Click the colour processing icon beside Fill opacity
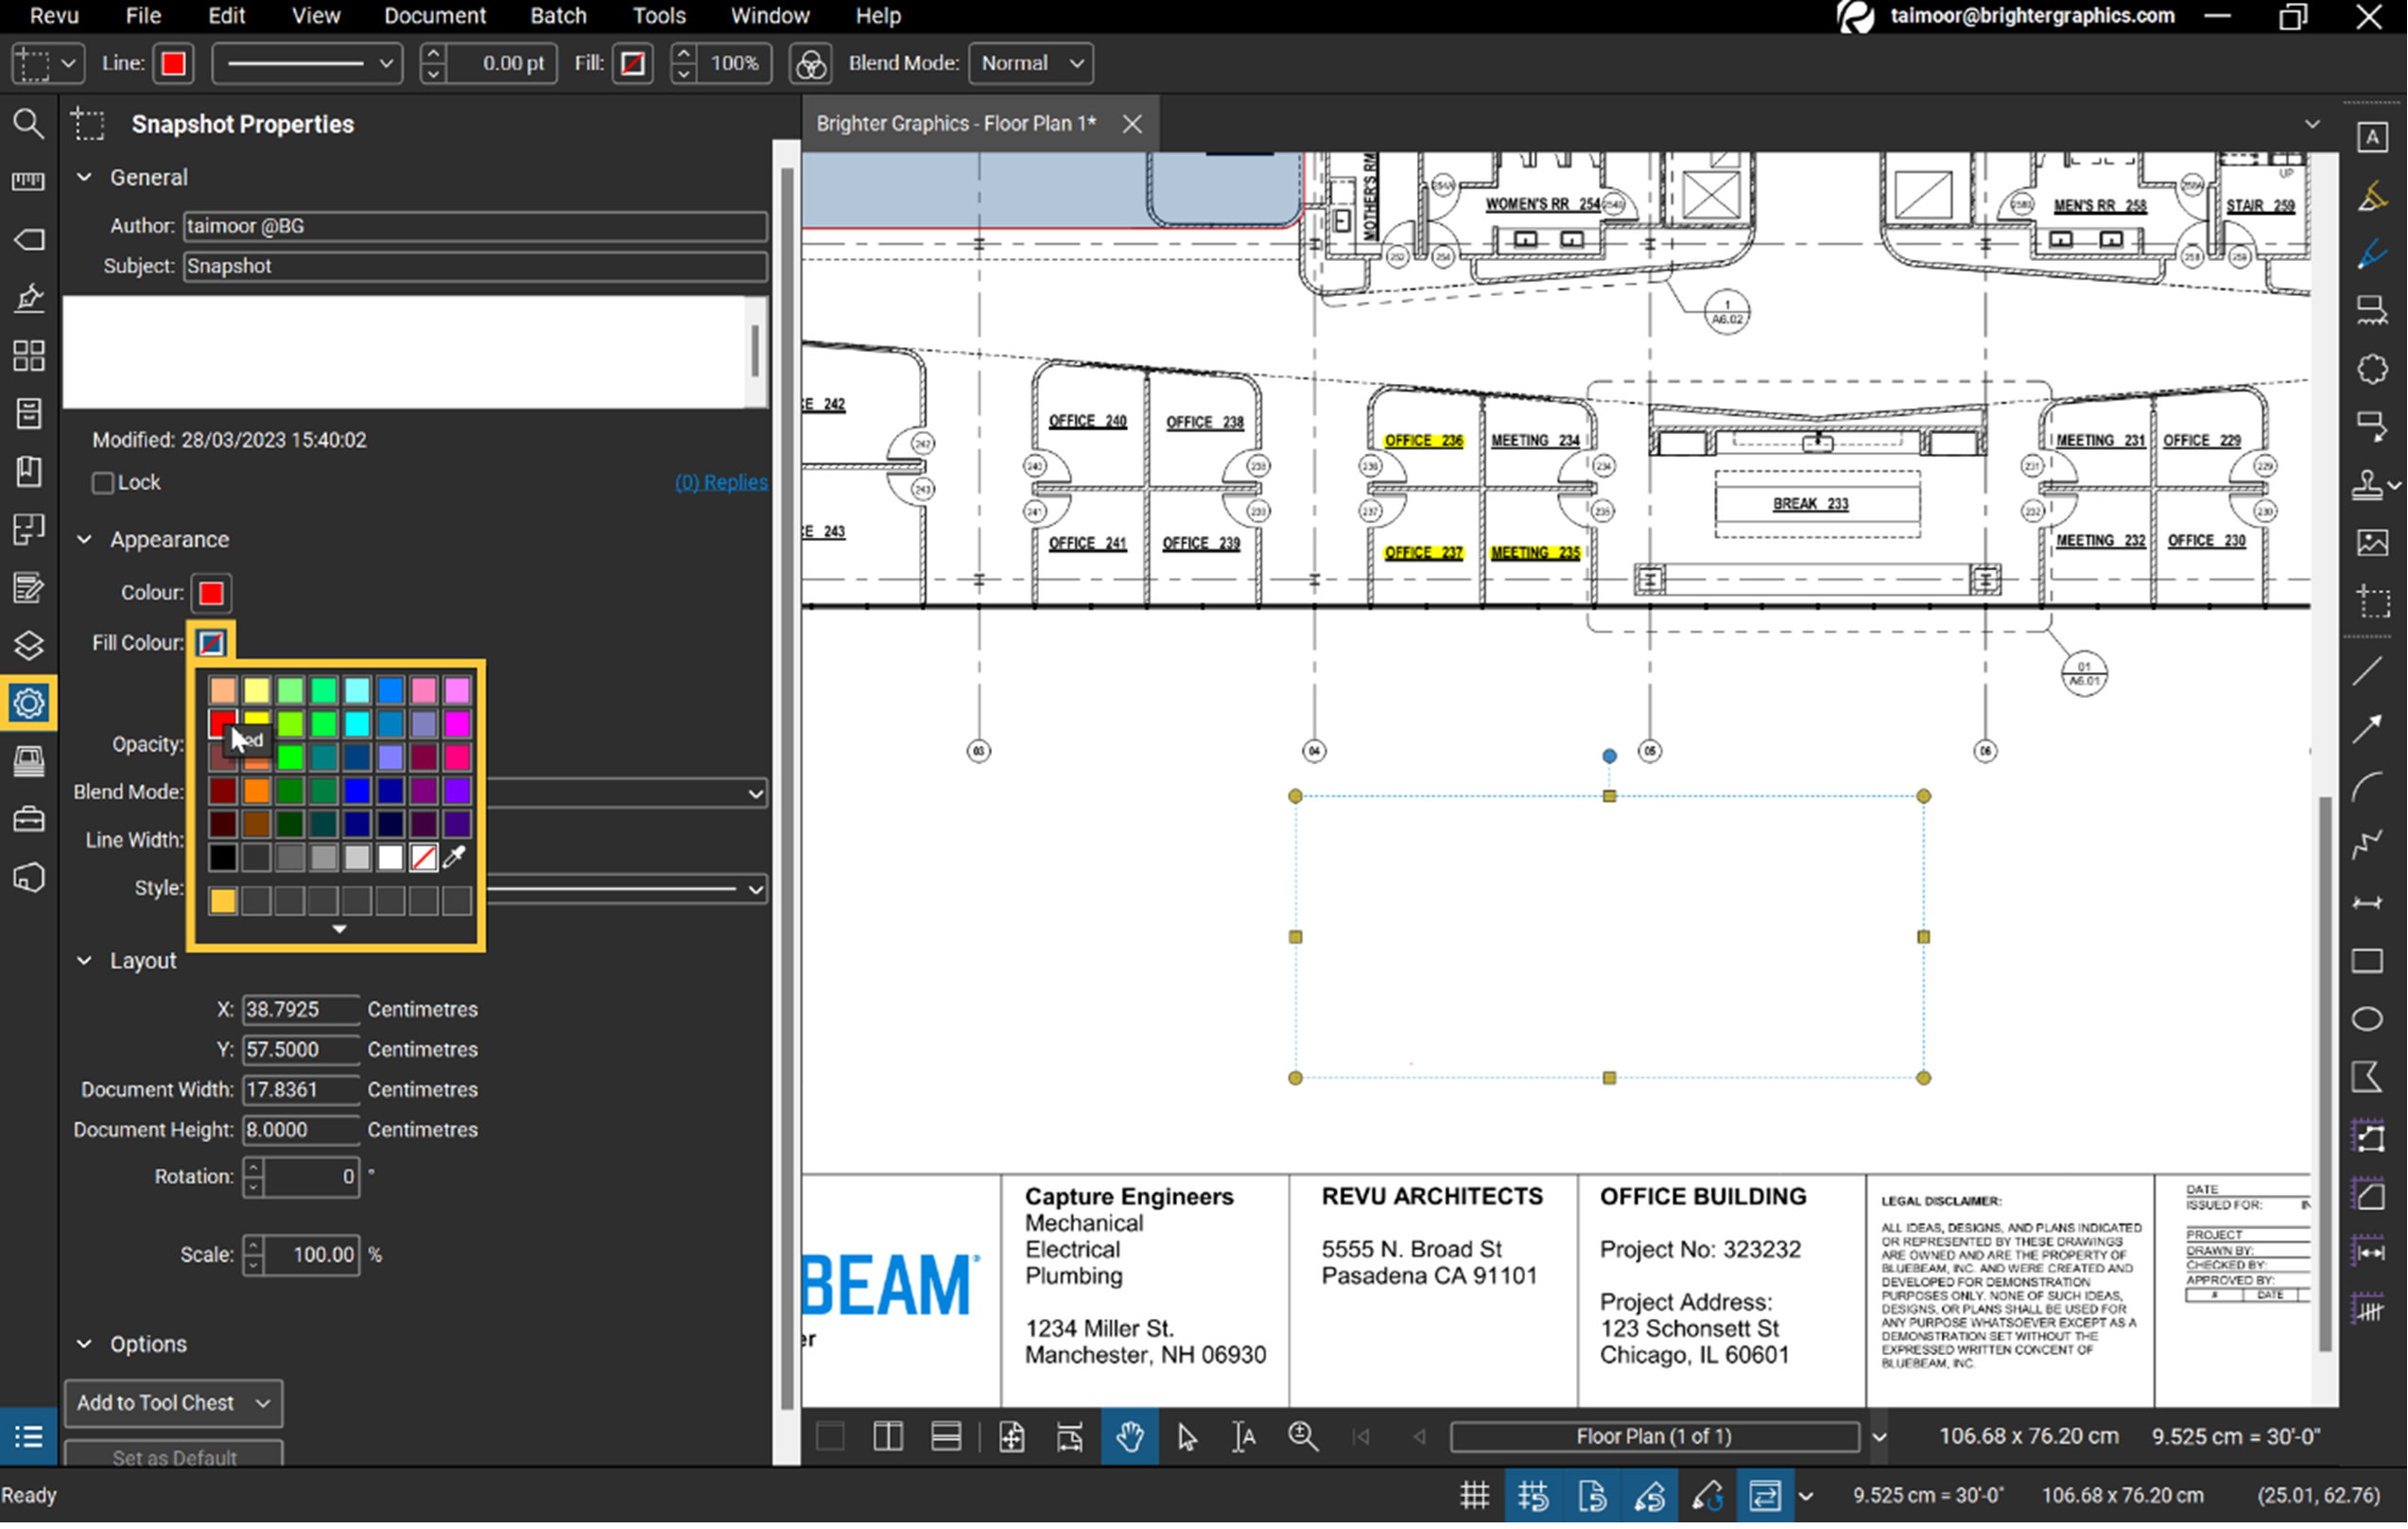The width and height of the screenshot is (2408, 1529). pyautogui.click(x=811, y=64)
